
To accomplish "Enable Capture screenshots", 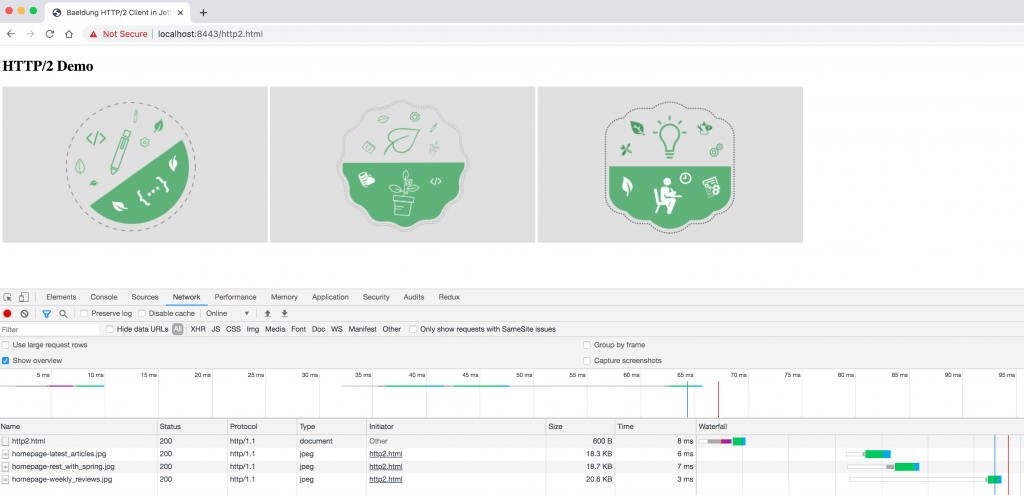I will coord(587,360).
